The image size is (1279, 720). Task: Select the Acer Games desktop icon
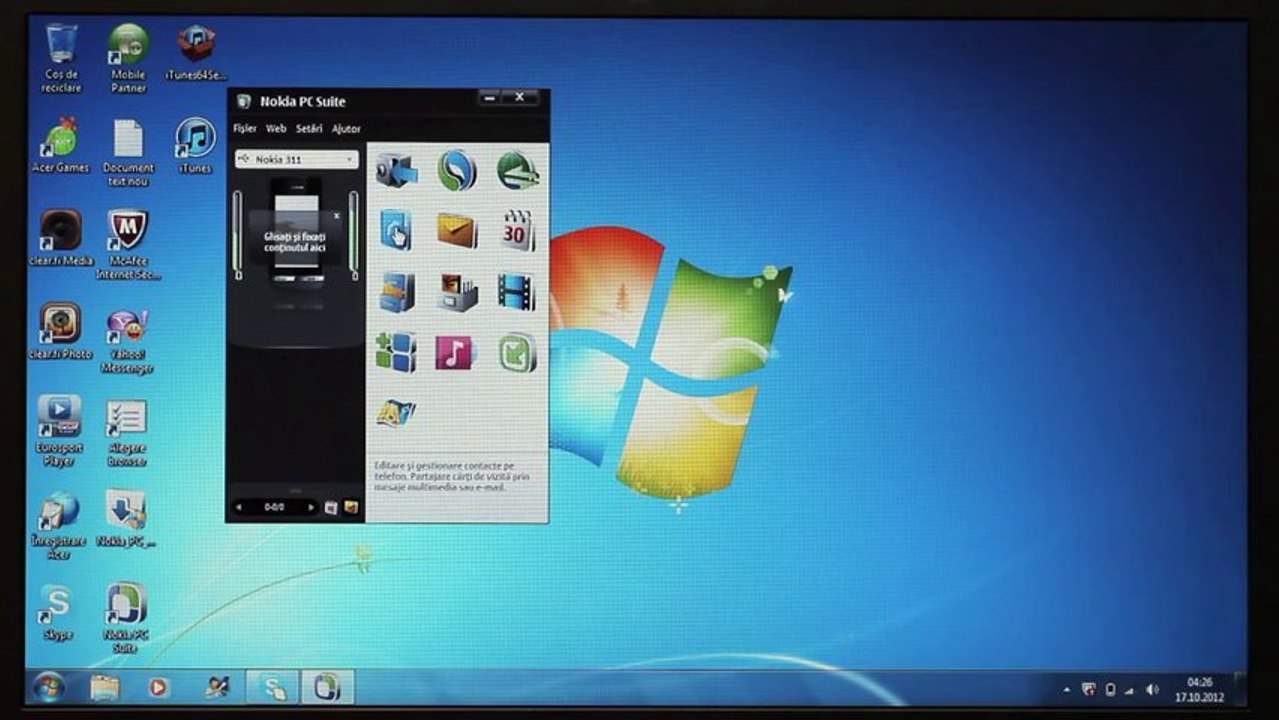click(x=61, y=146)
